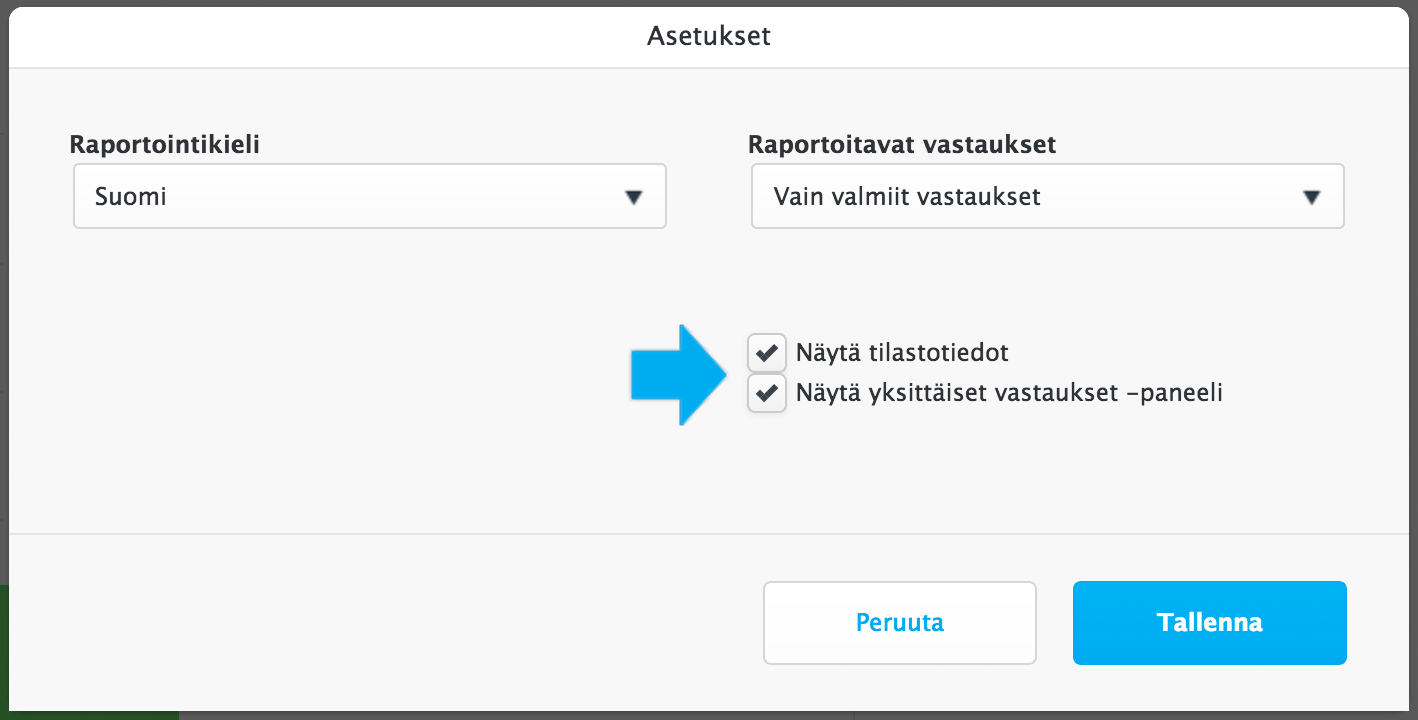Open the 'Vain valmiit vastaukset' selector arrow

[x=1313, y=196]
